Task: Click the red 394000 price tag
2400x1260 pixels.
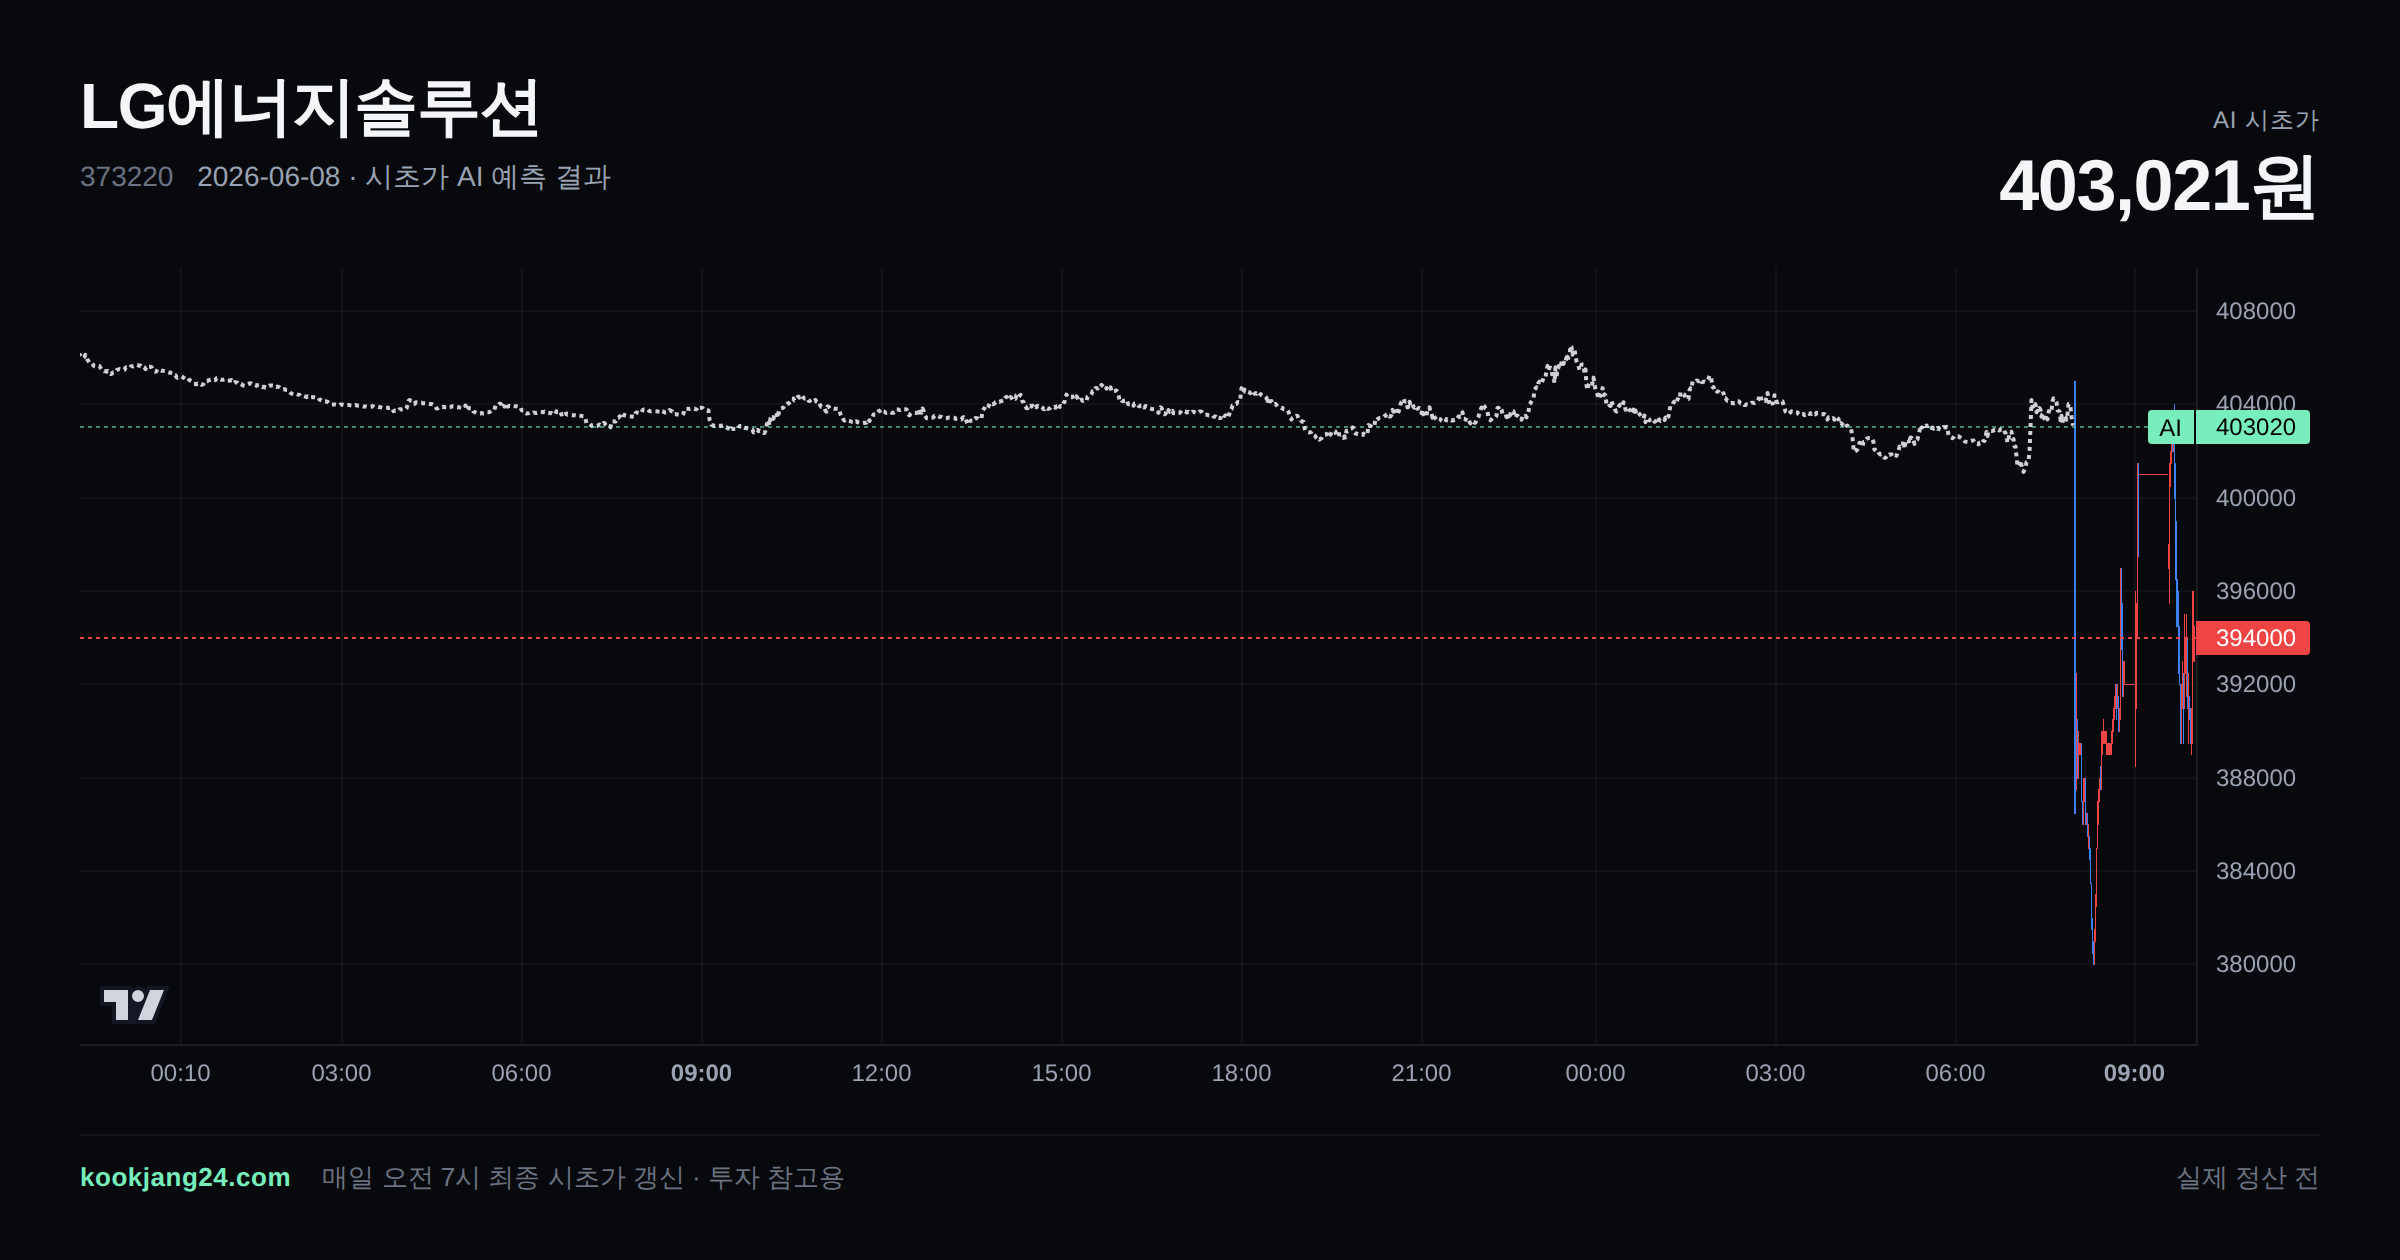Action: pos(2253,638)
